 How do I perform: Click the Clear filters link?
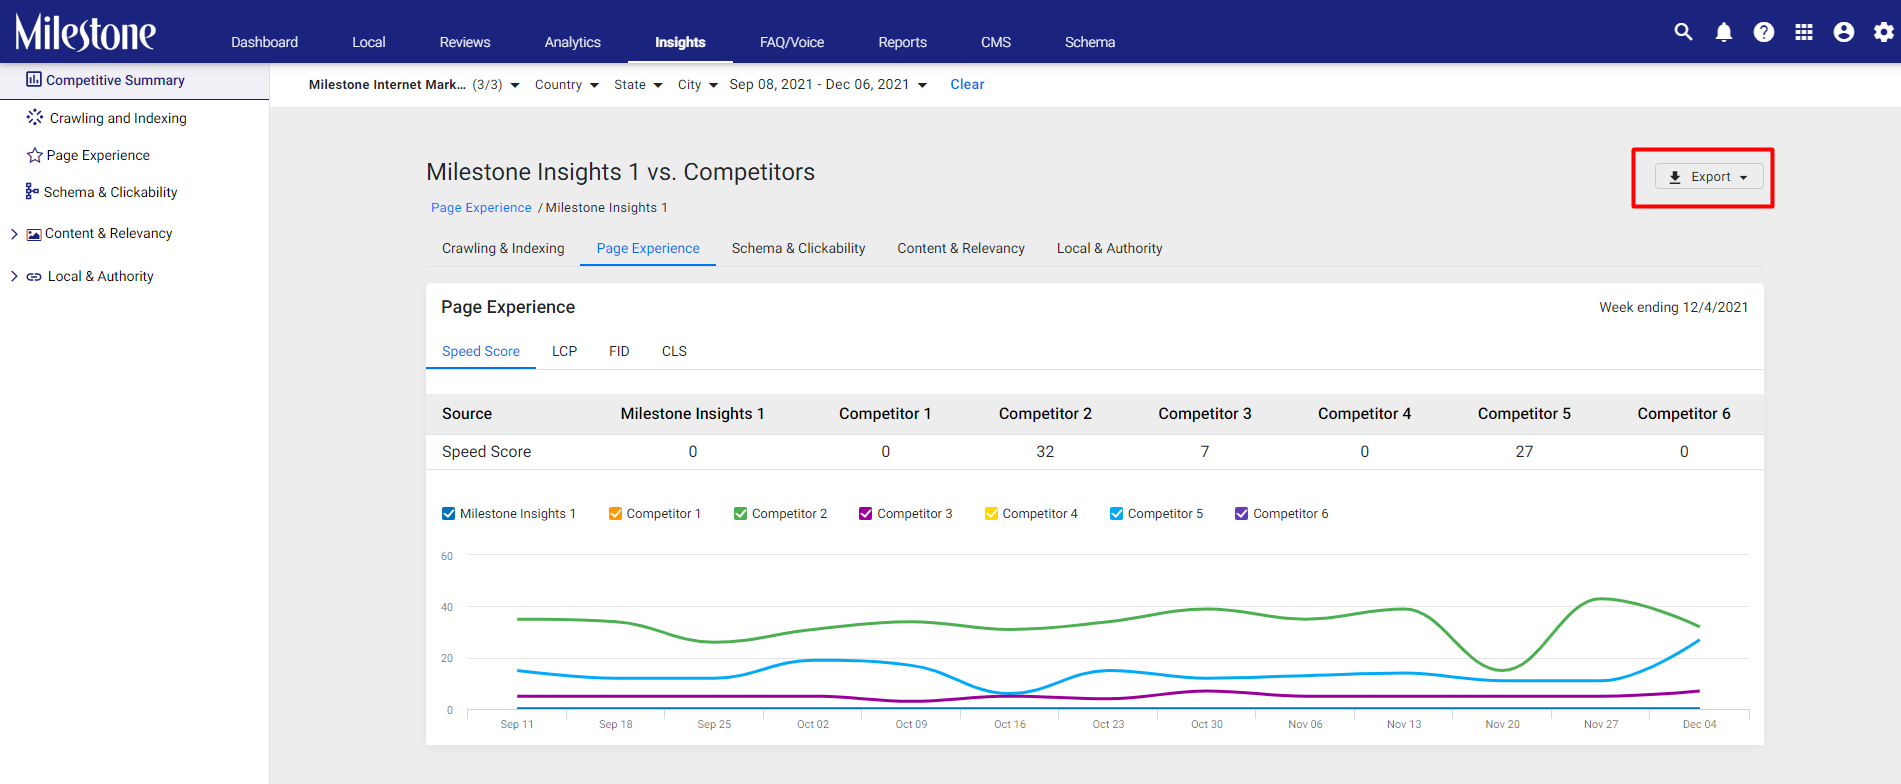click(967, 85)
